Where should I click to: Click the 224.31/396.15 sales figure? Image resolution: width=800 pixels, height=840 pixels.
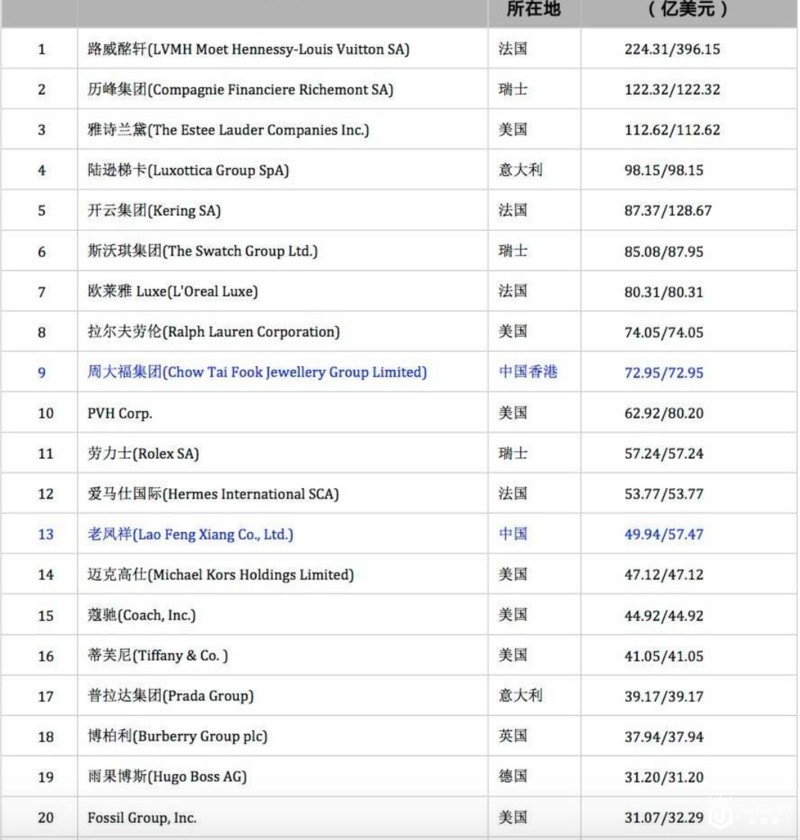coord(670,49)
